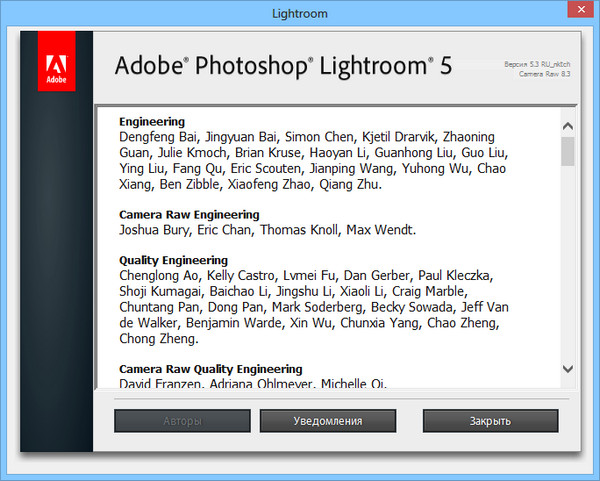This screenshot has width=600, height=481.
Task: Click the name Max Wendt
Action: click(379, 230)
